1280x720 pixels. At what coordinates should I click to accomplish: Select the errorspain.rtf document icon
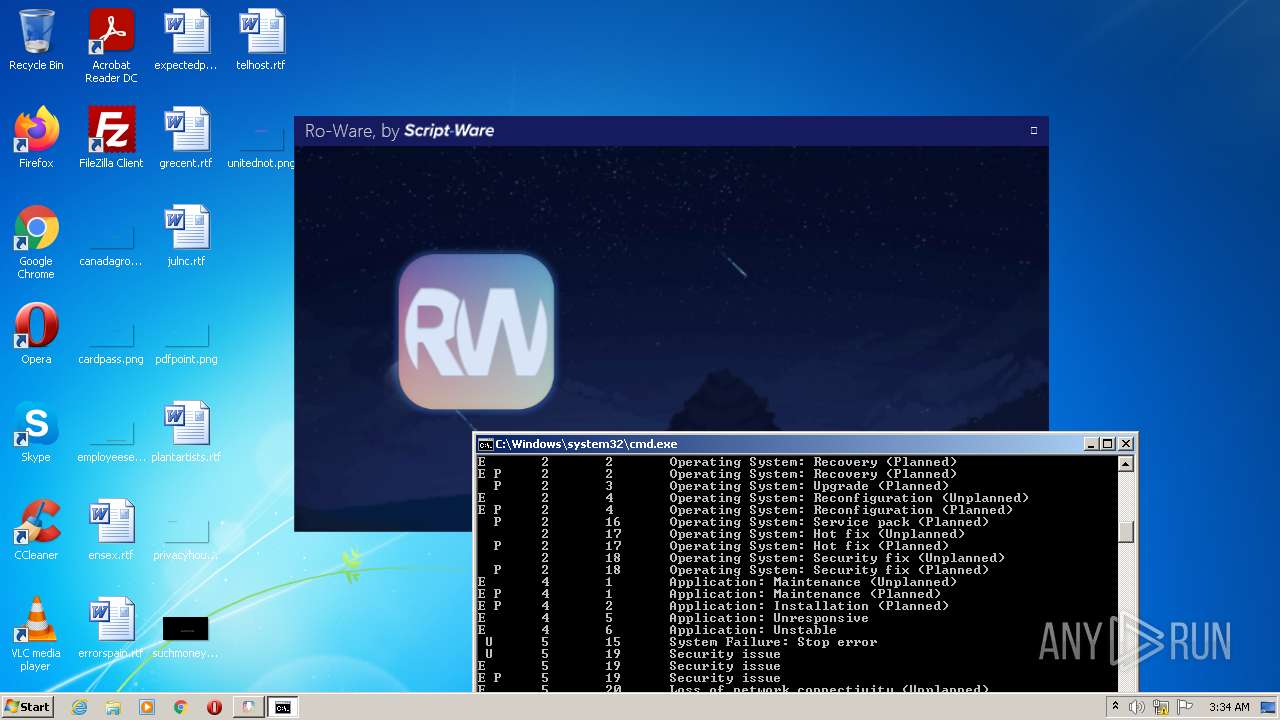[x=111, y=628]
